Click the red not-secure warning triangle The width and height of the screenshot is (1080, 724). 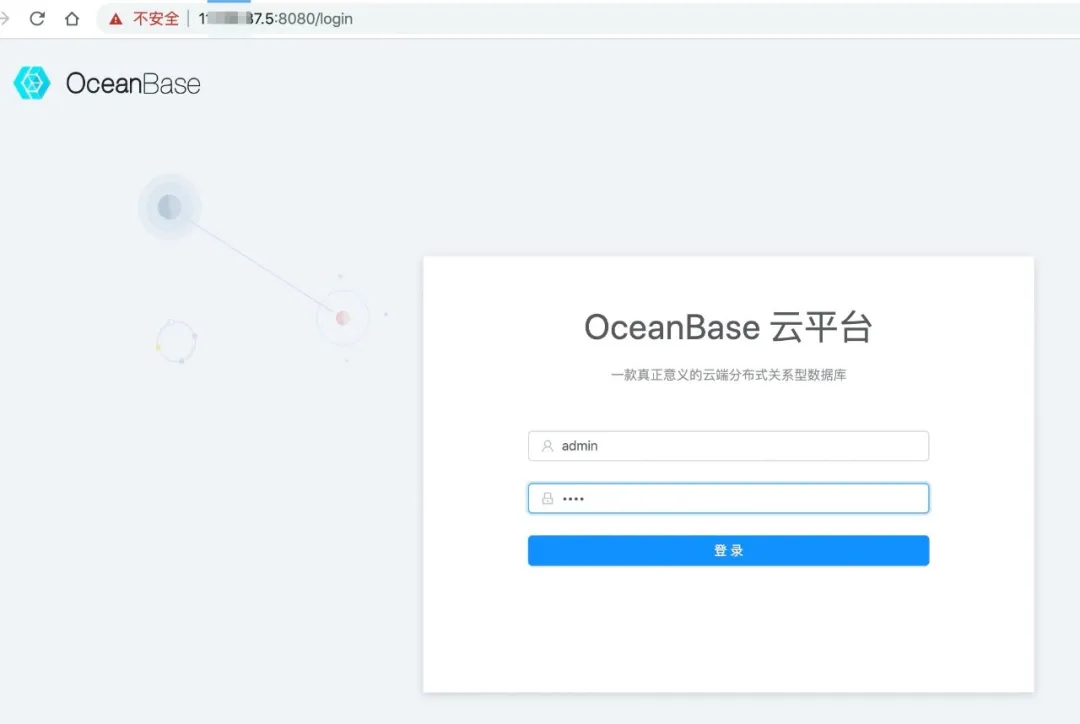(116, 19)
